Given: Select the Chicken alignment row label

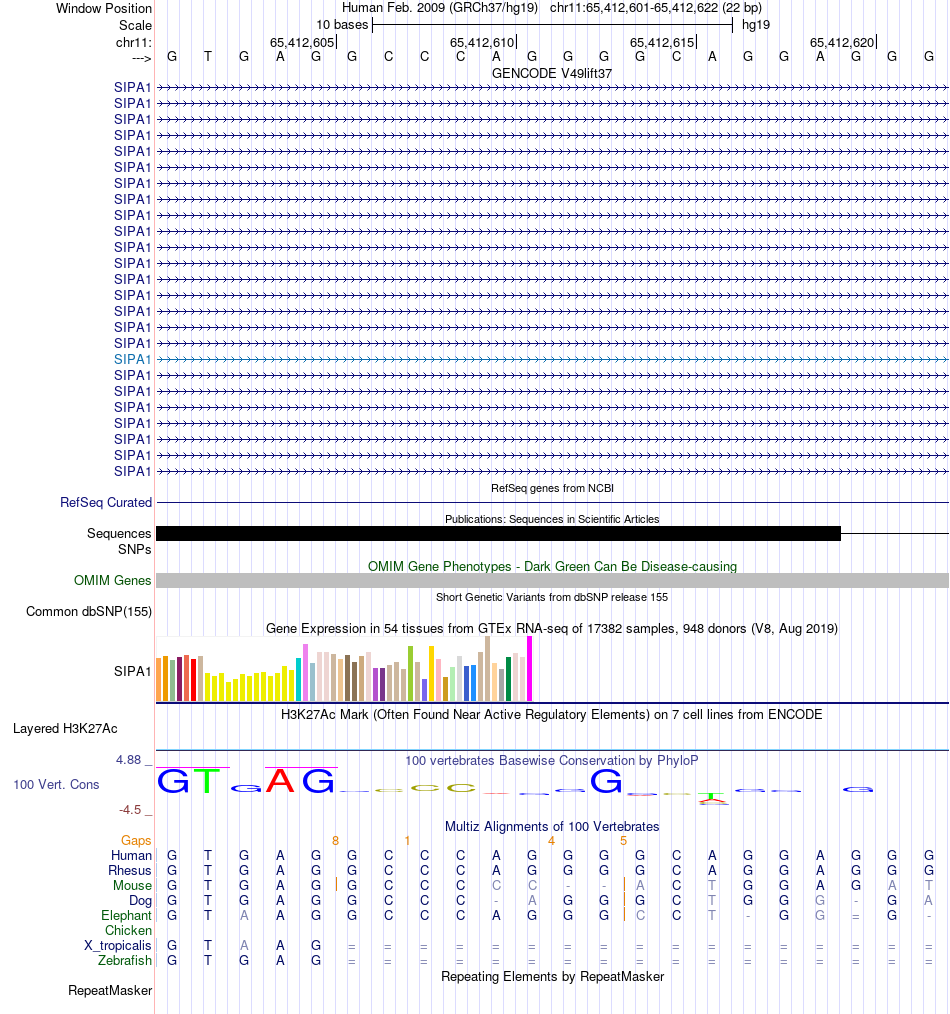Looking at the screenshot, I should pyautogui.click(x=129, y=931).
